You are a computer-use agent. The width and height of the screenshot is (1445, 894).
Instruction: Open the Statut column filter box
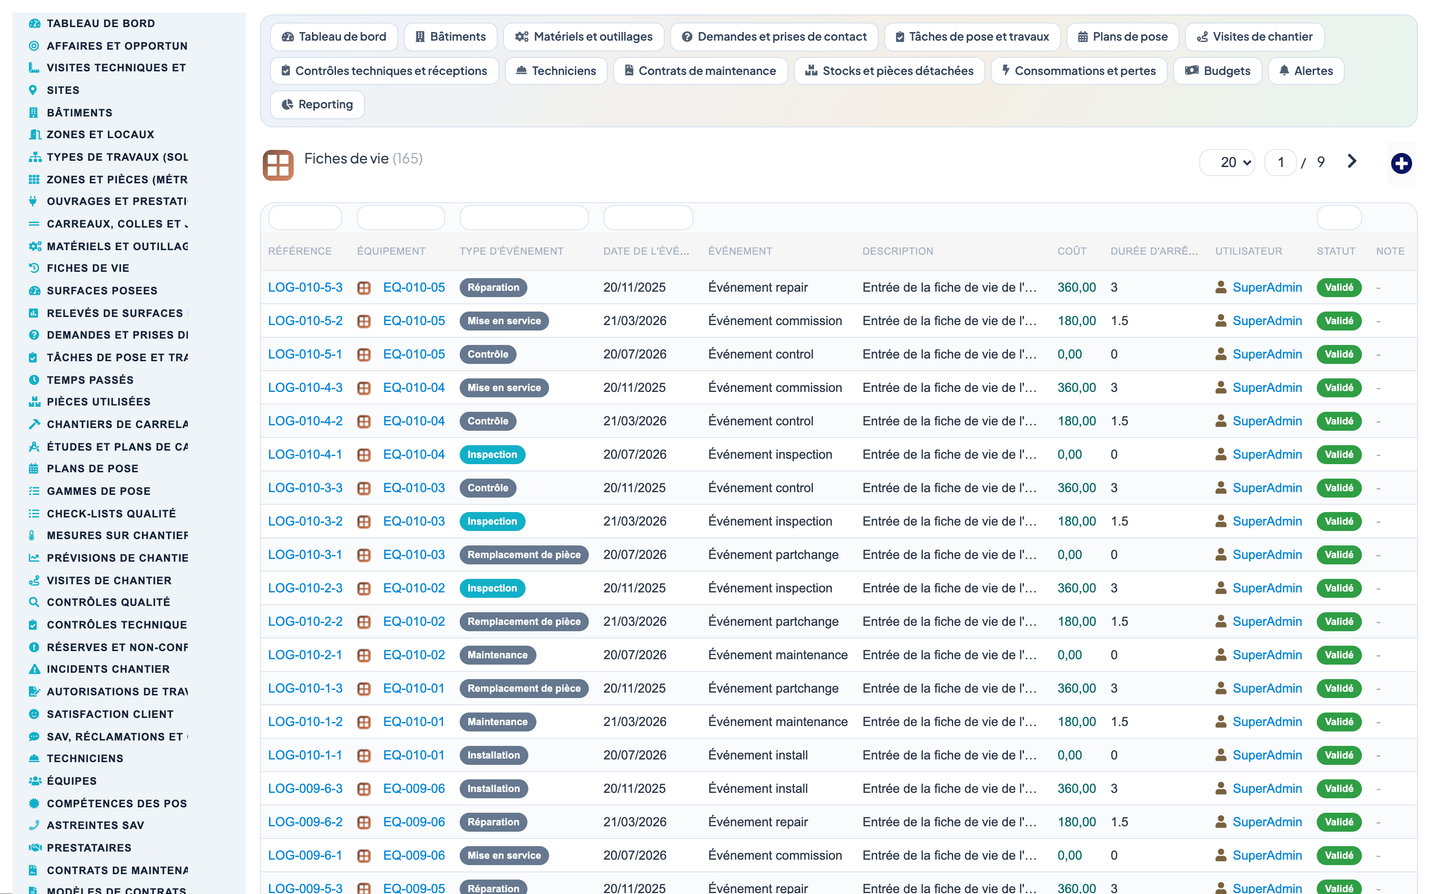pyautogui.click(x=1338, y=217)
